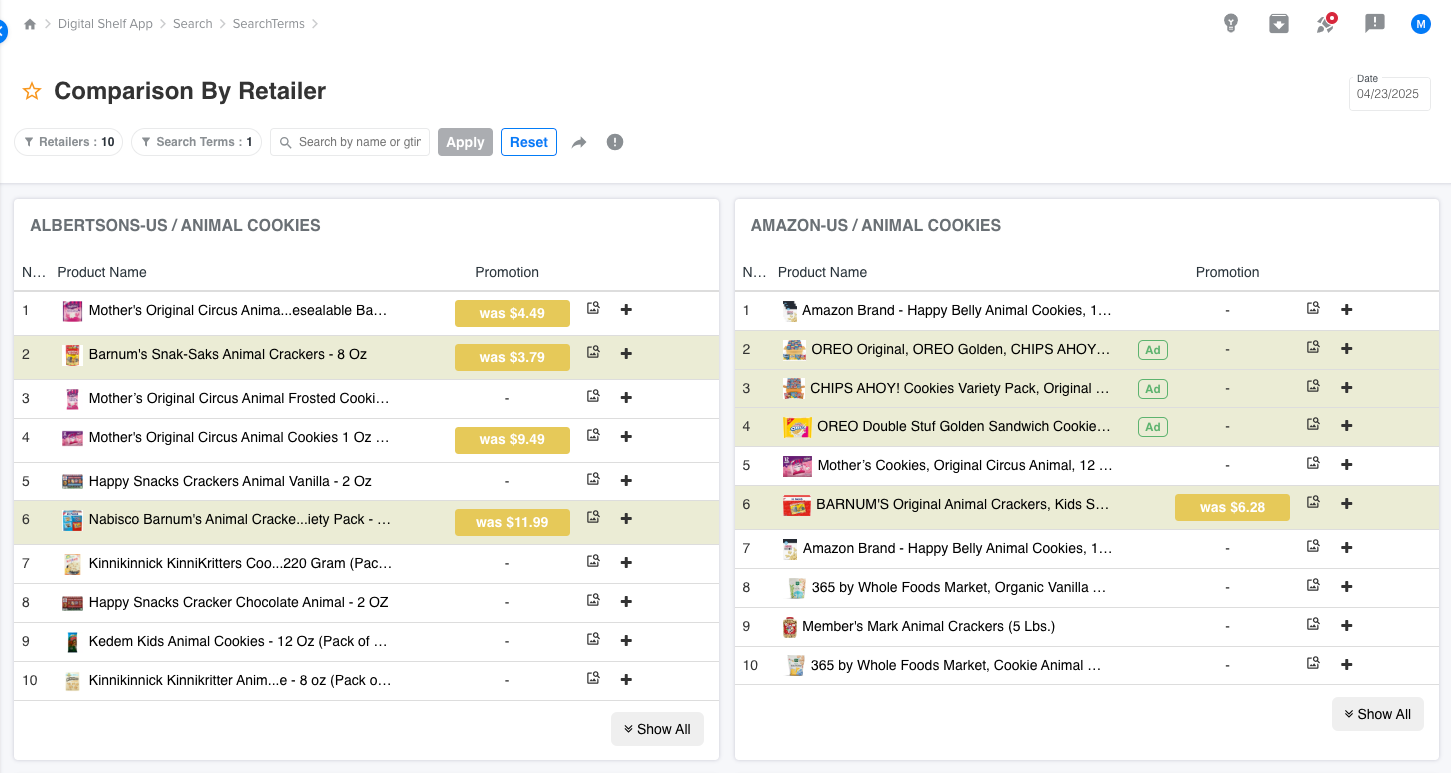Click plus icon for Kinnikinnick KinniKritters Coo row
The height and width of the screenshot is (773, 1451).
(x=626, y=563)
